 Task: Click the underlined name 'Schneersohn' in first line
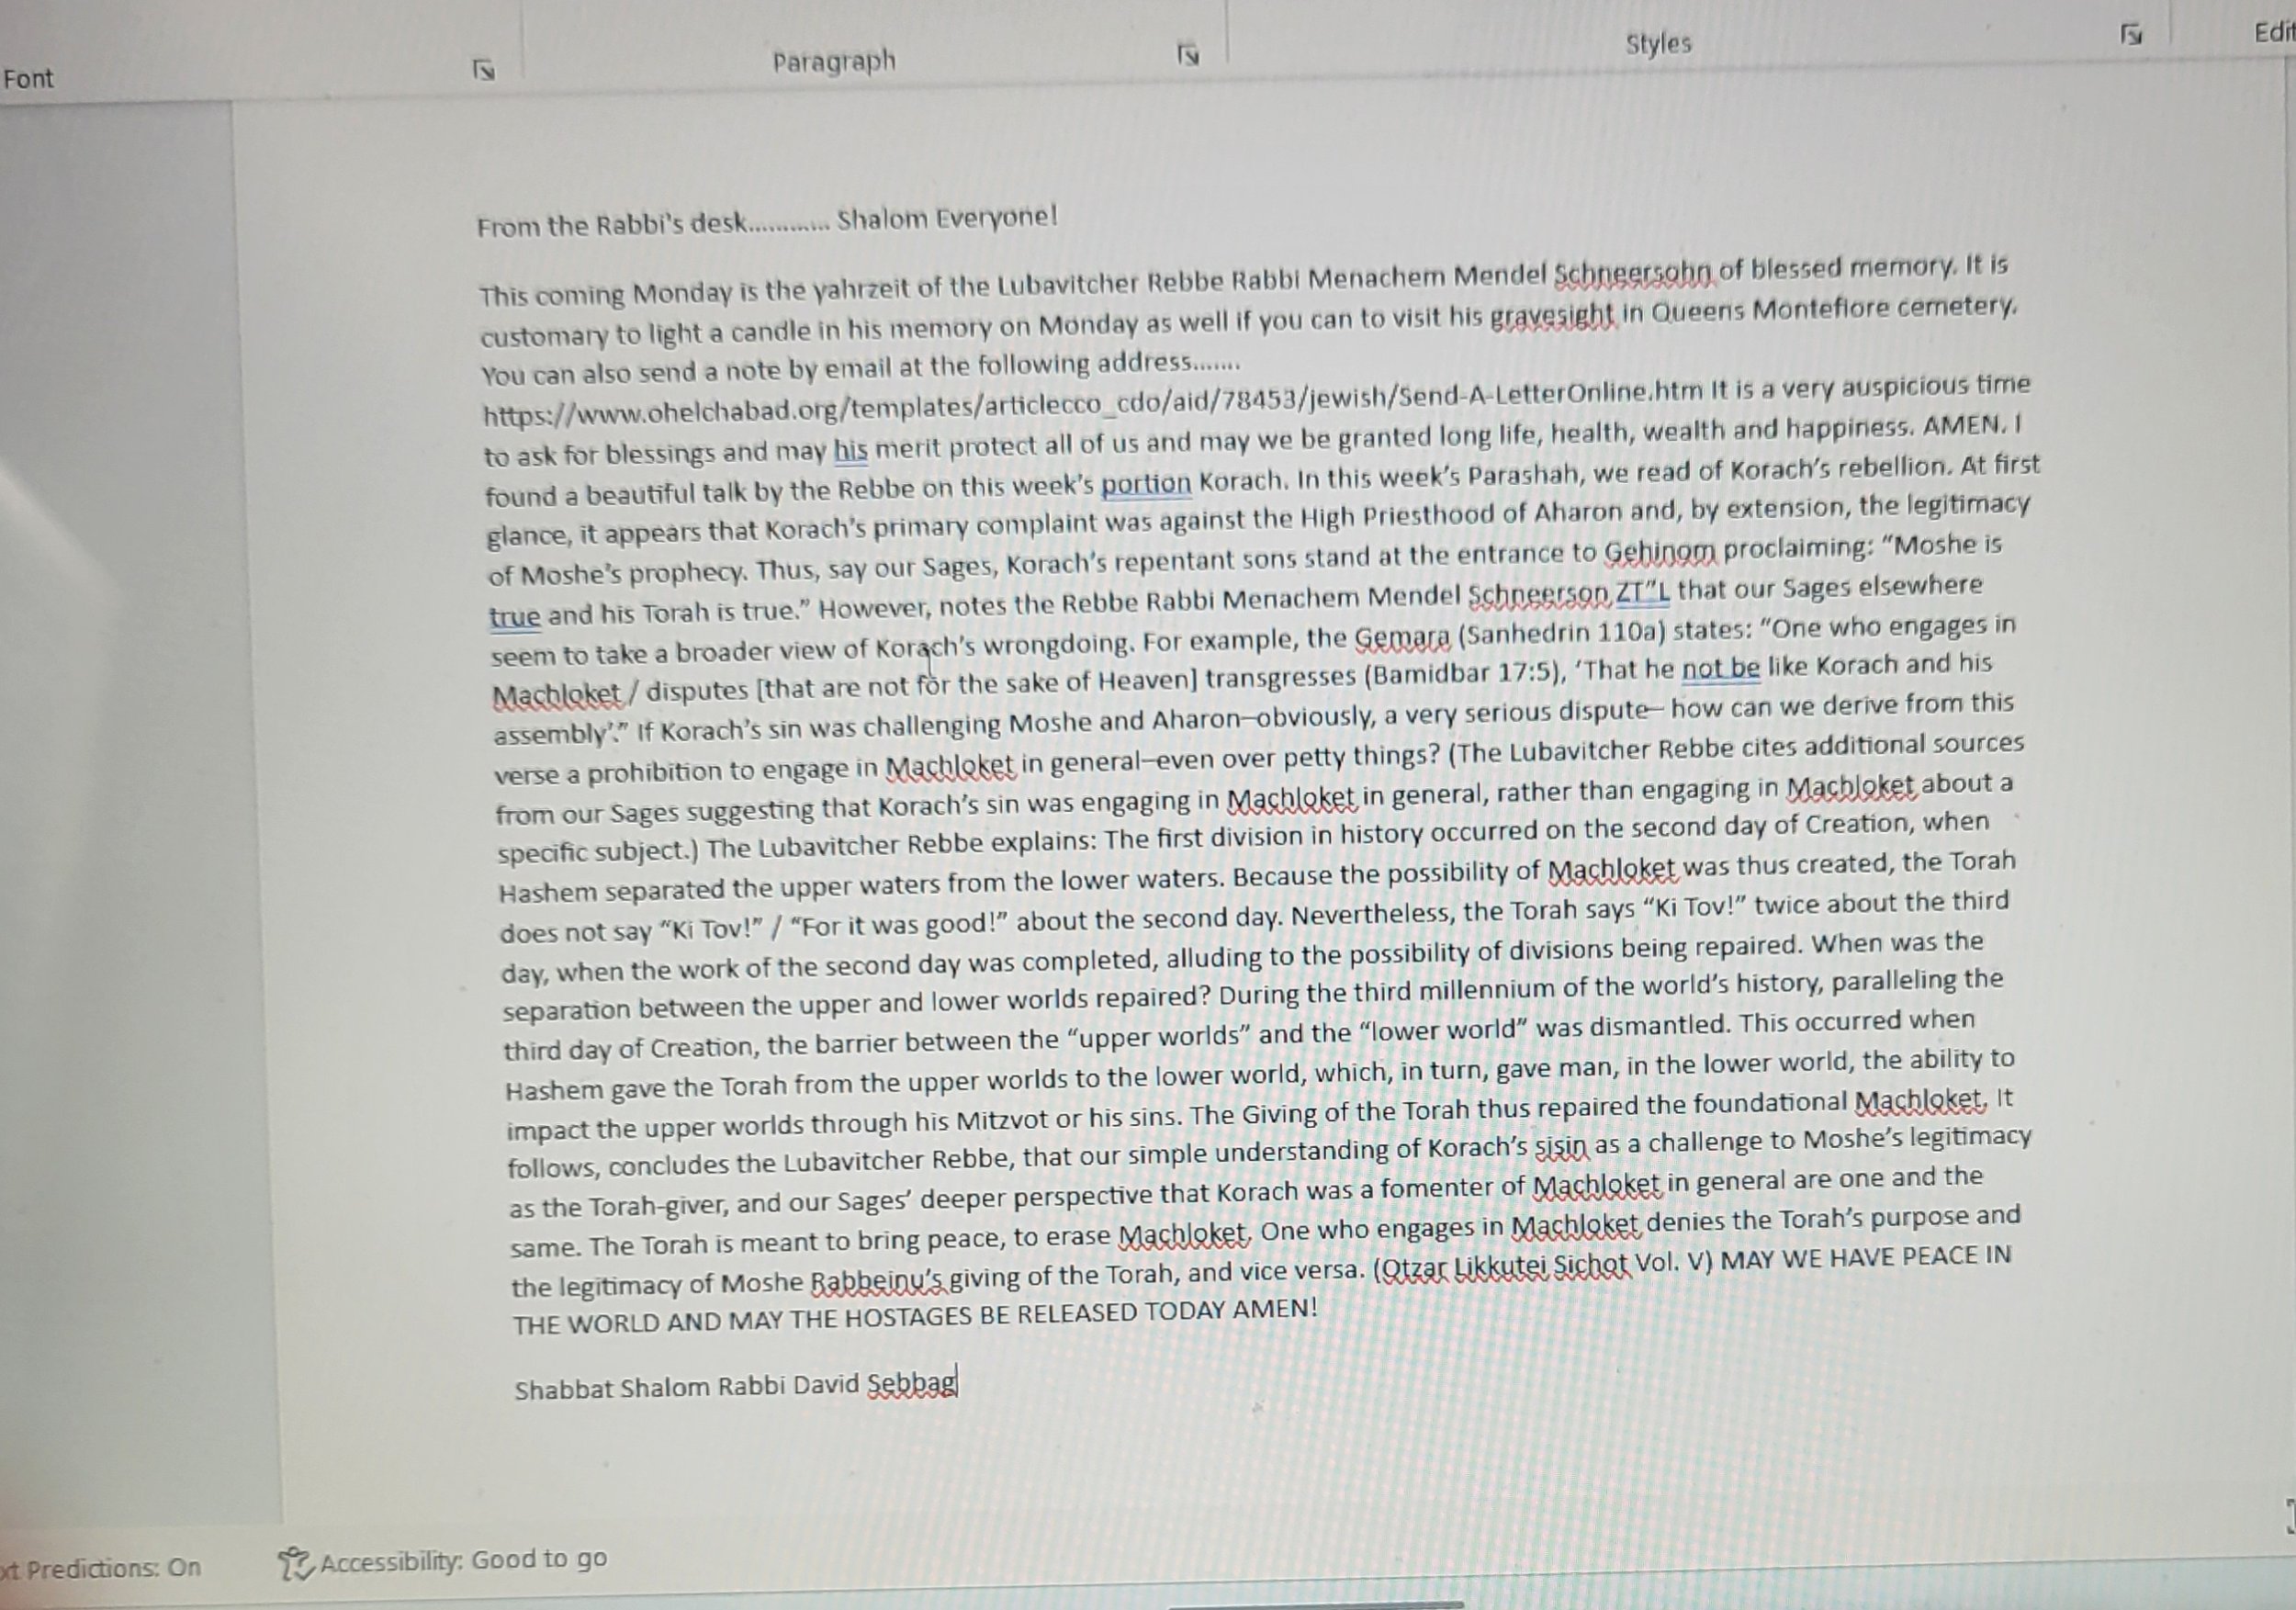[1634, 272]
